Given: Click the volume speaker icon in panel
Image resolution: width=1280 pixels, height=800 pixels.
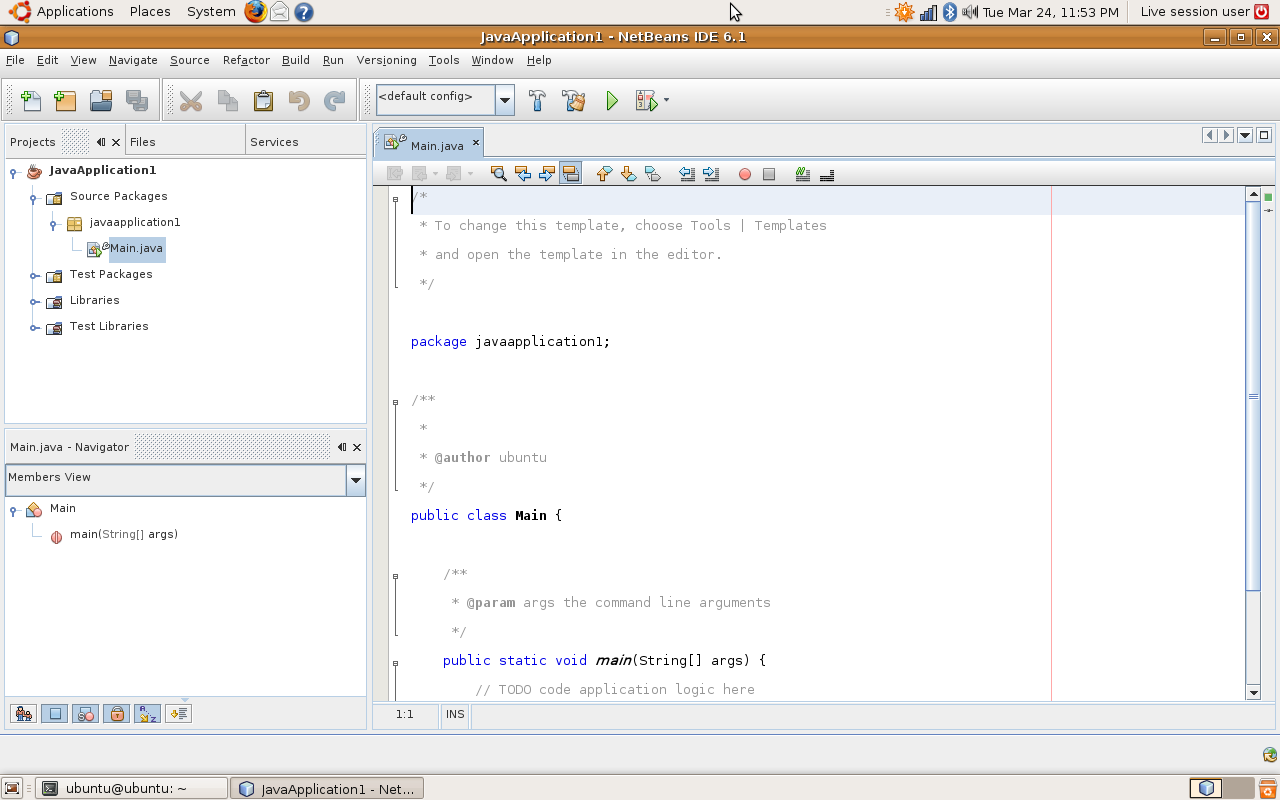Looking at the screenshot, I should coord(970,12).
